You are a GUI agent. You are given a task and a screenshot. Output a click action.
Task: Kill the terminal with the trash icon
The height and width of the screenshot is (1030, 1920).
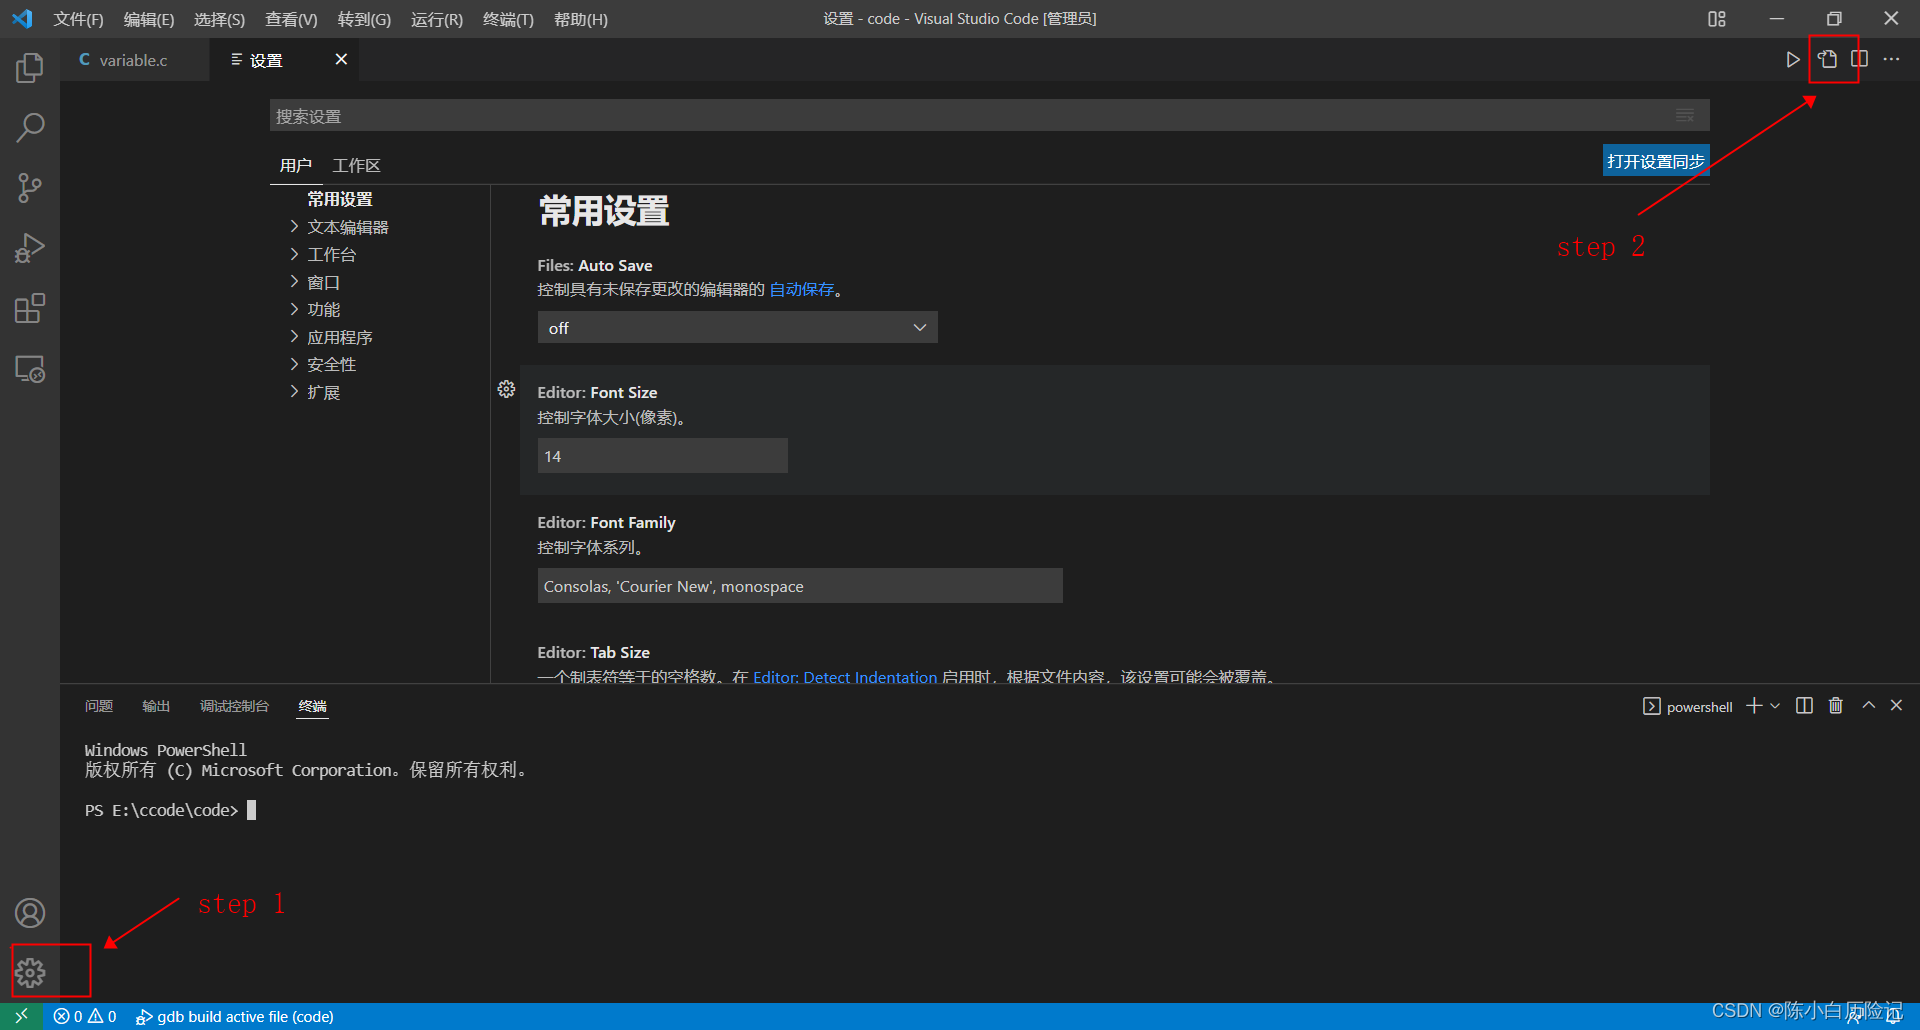click(1835, 705)
